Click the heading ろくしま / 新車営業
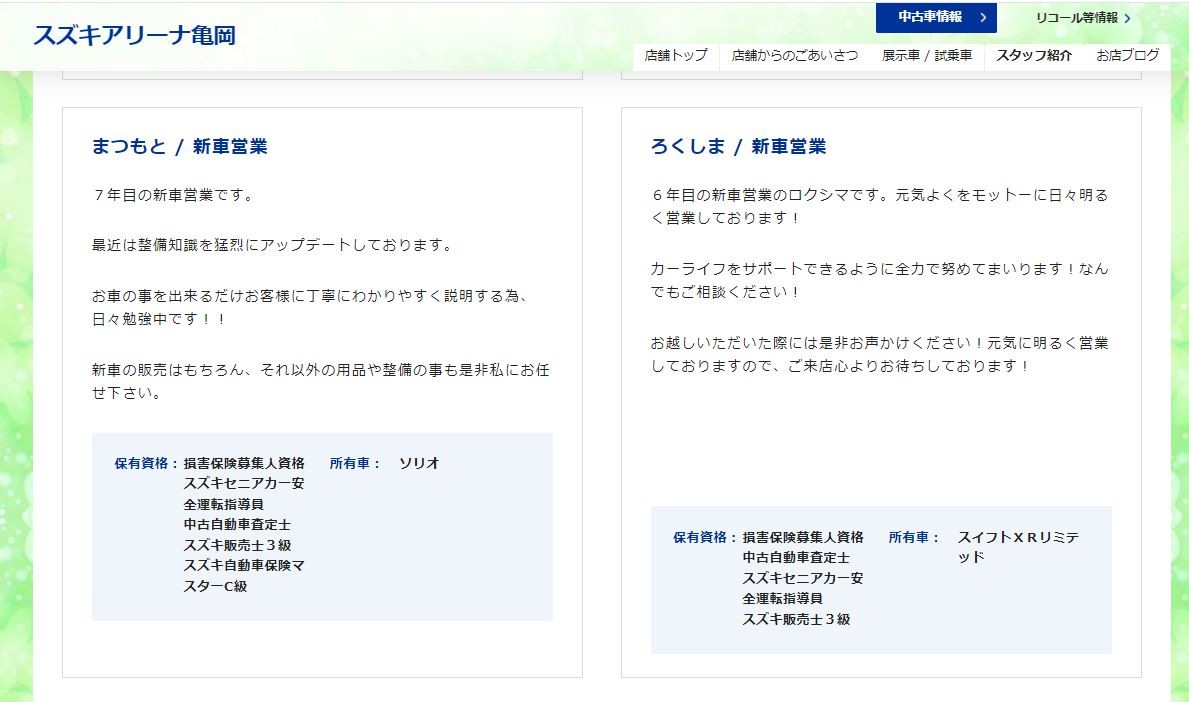 click(739, 146)
